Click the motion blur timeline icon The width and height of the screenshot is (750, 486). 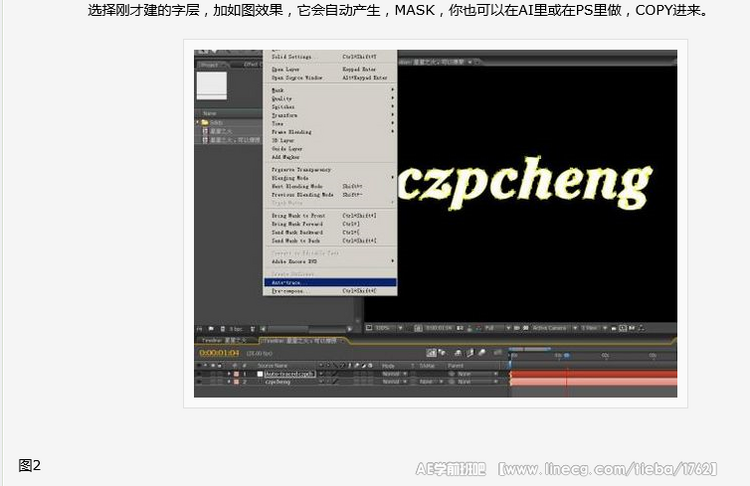(x=482, y=353)
